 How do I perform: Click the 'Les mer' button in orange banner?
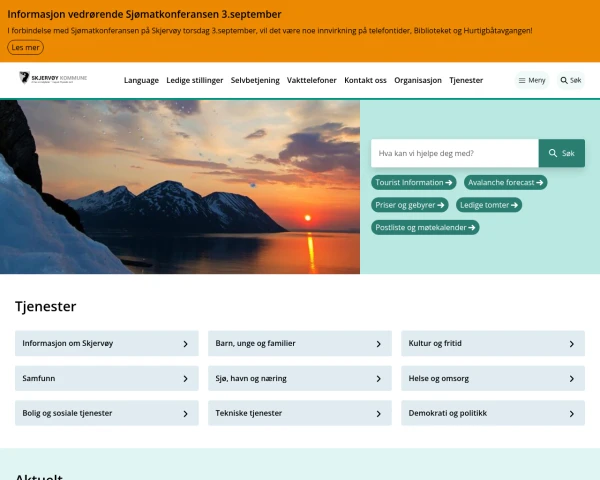click(25, 47)
